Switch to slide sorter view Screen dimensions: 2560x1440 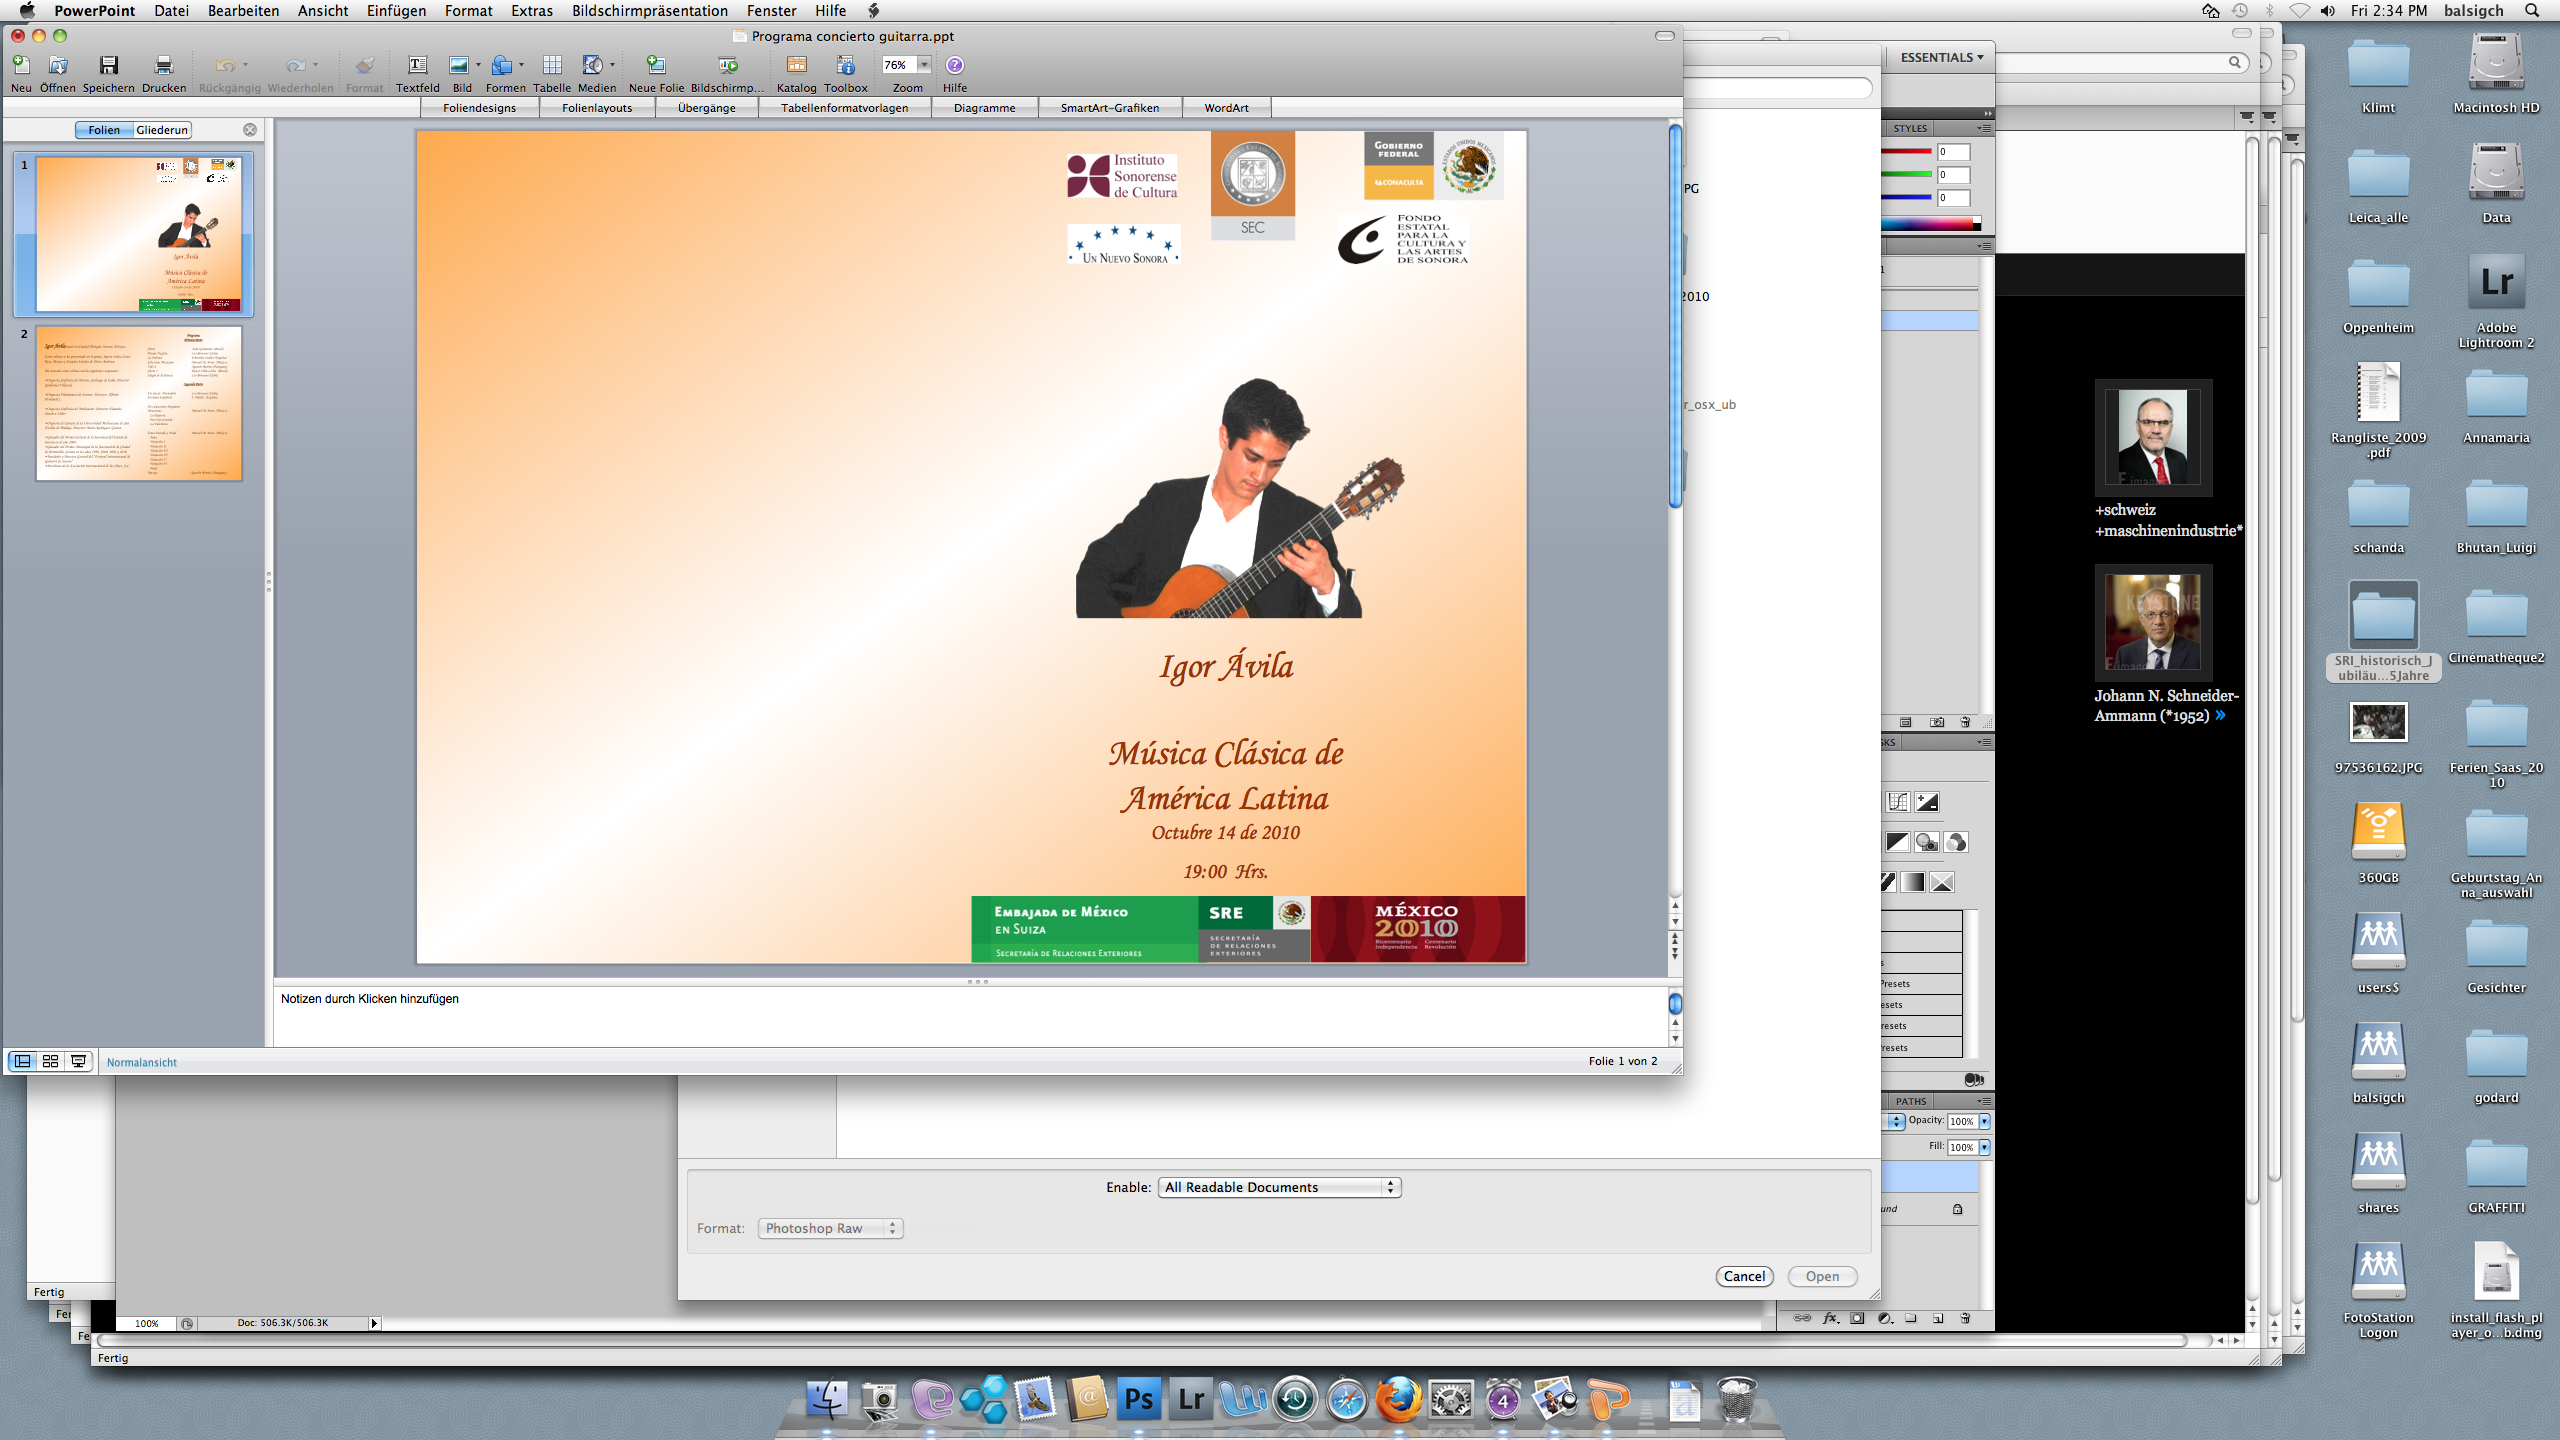pos(50,1061)
